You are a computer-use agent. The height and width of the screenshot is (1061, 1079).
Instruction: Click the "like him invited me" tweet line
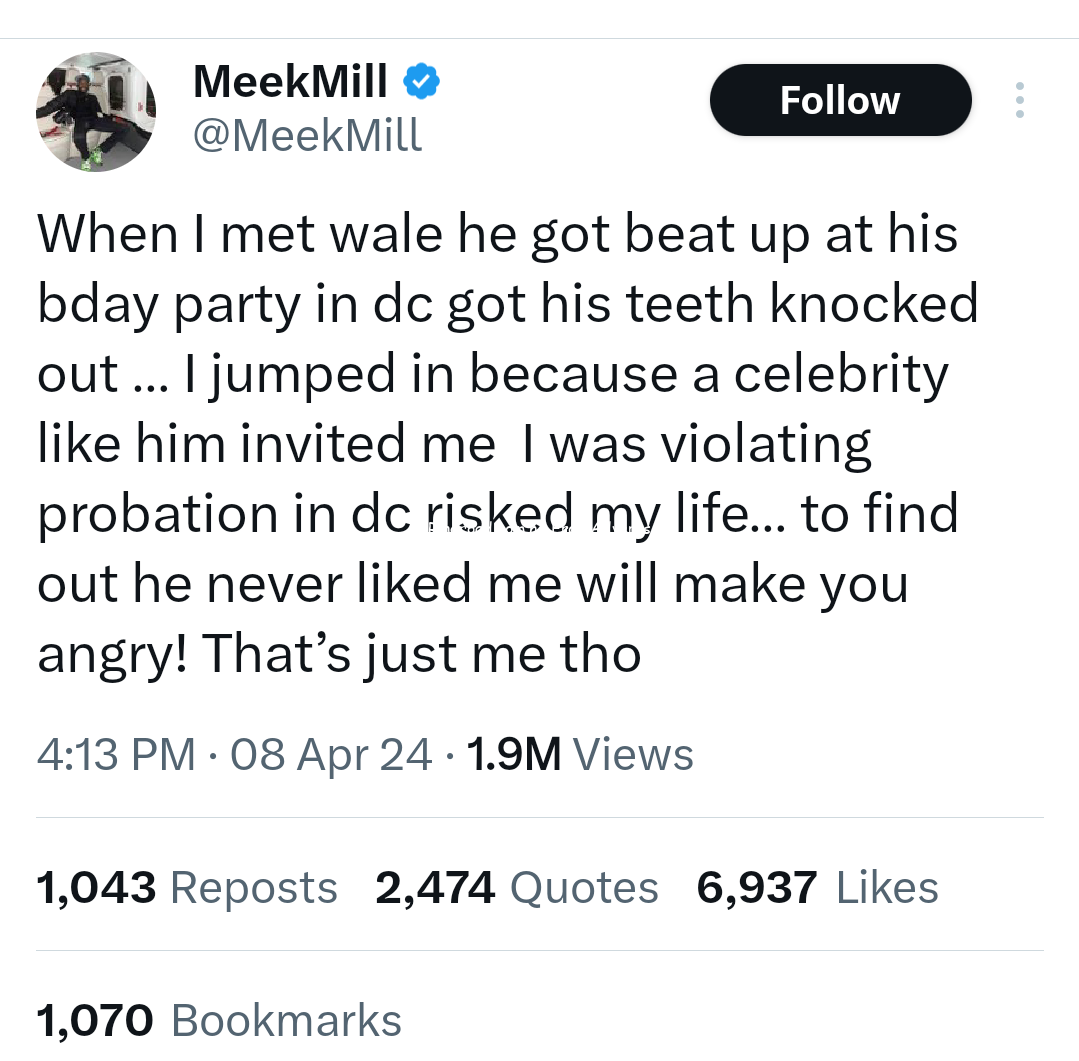click(x=455, y=445)
